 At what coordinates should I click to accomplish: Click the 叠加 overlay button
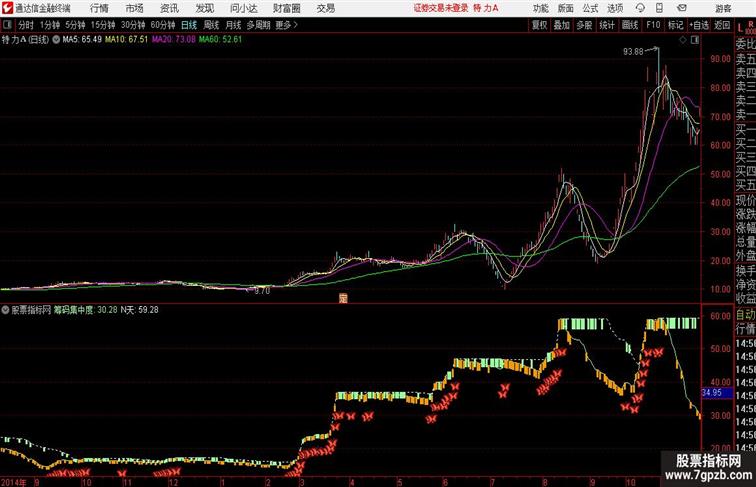(x=562, y=25)
